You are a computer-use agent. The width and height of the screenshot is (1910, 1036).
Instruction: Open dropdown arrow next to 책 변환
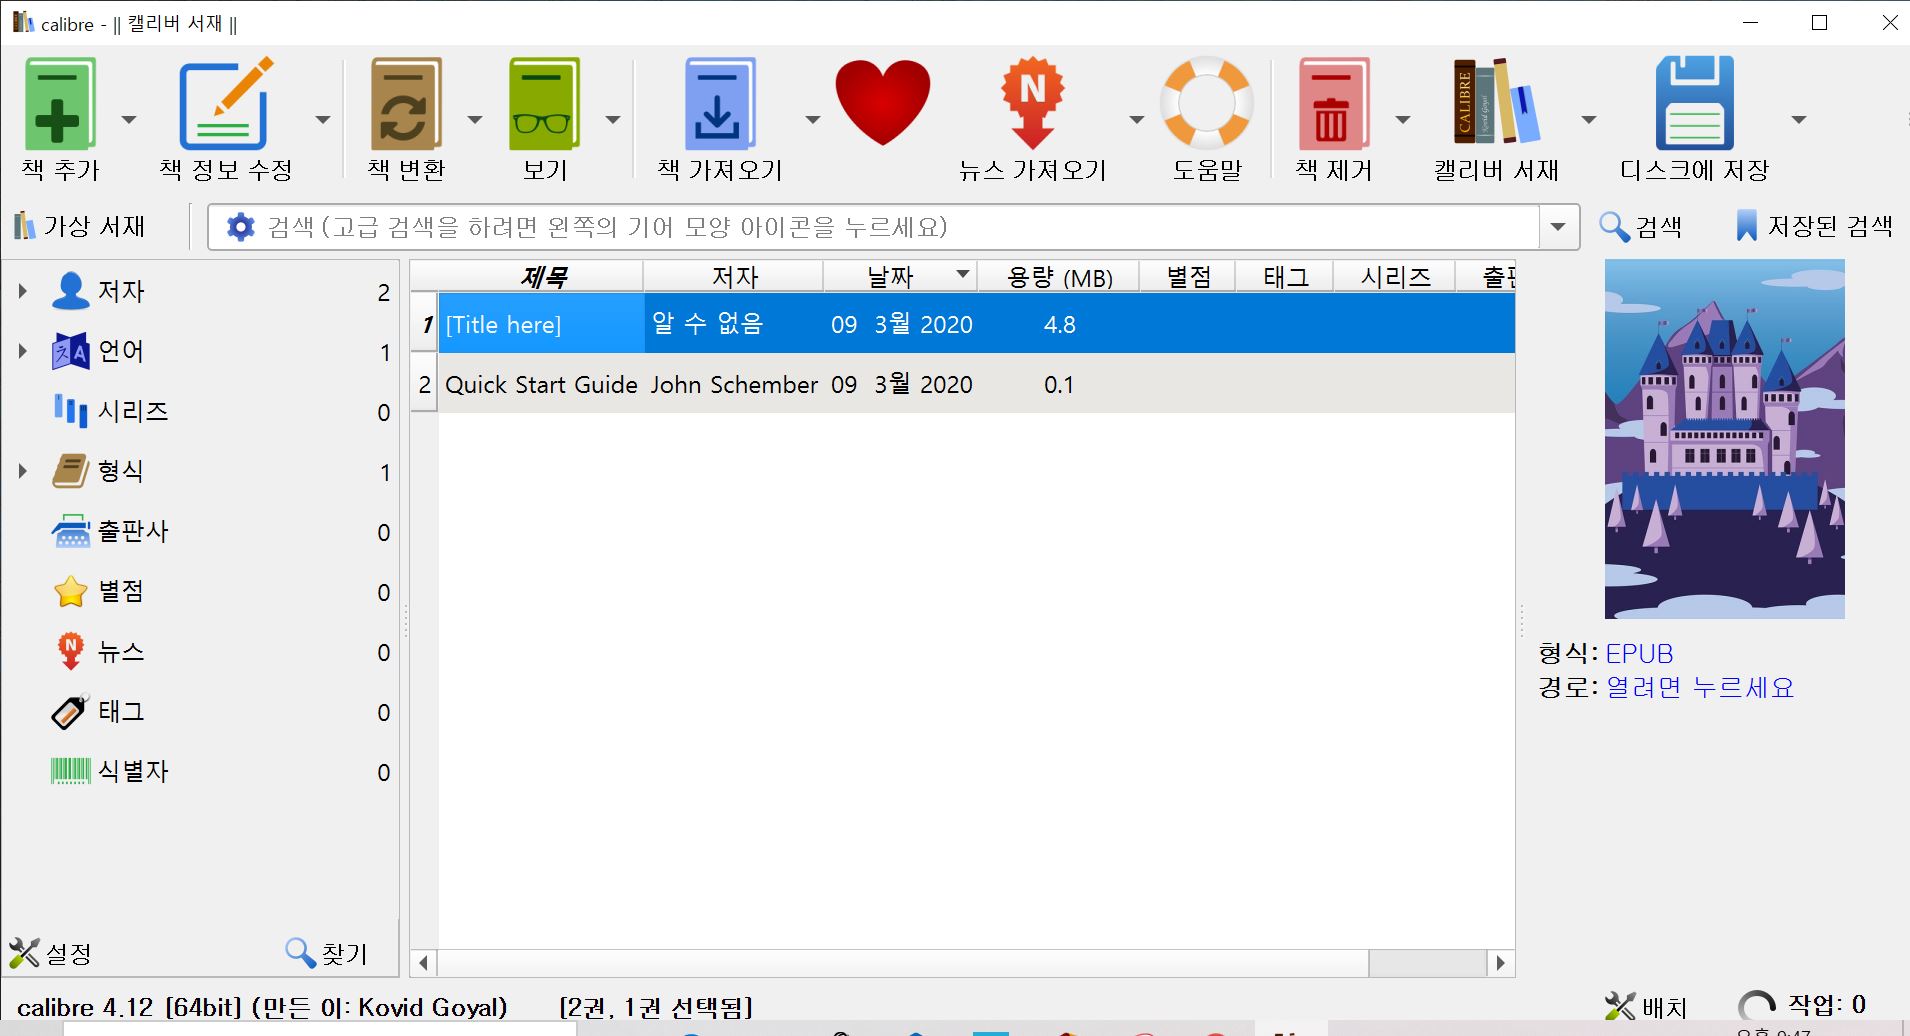(x=475, y=119)
